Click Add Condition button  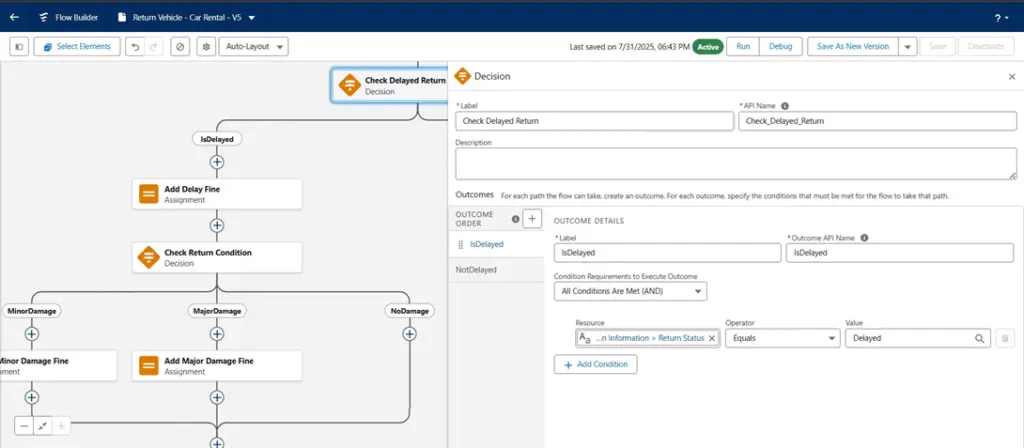point(596,364)
